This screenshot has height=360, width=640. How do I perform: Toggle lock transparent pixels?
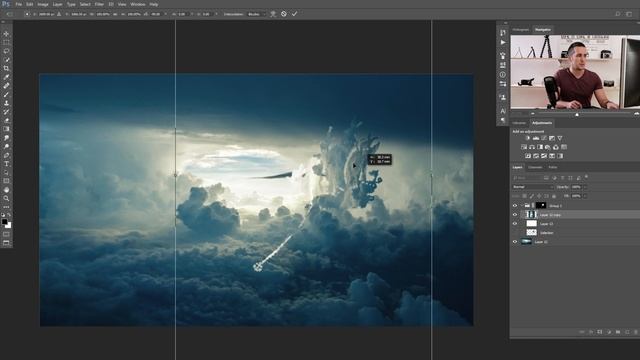pyautogui.click(x=524, y=196)
